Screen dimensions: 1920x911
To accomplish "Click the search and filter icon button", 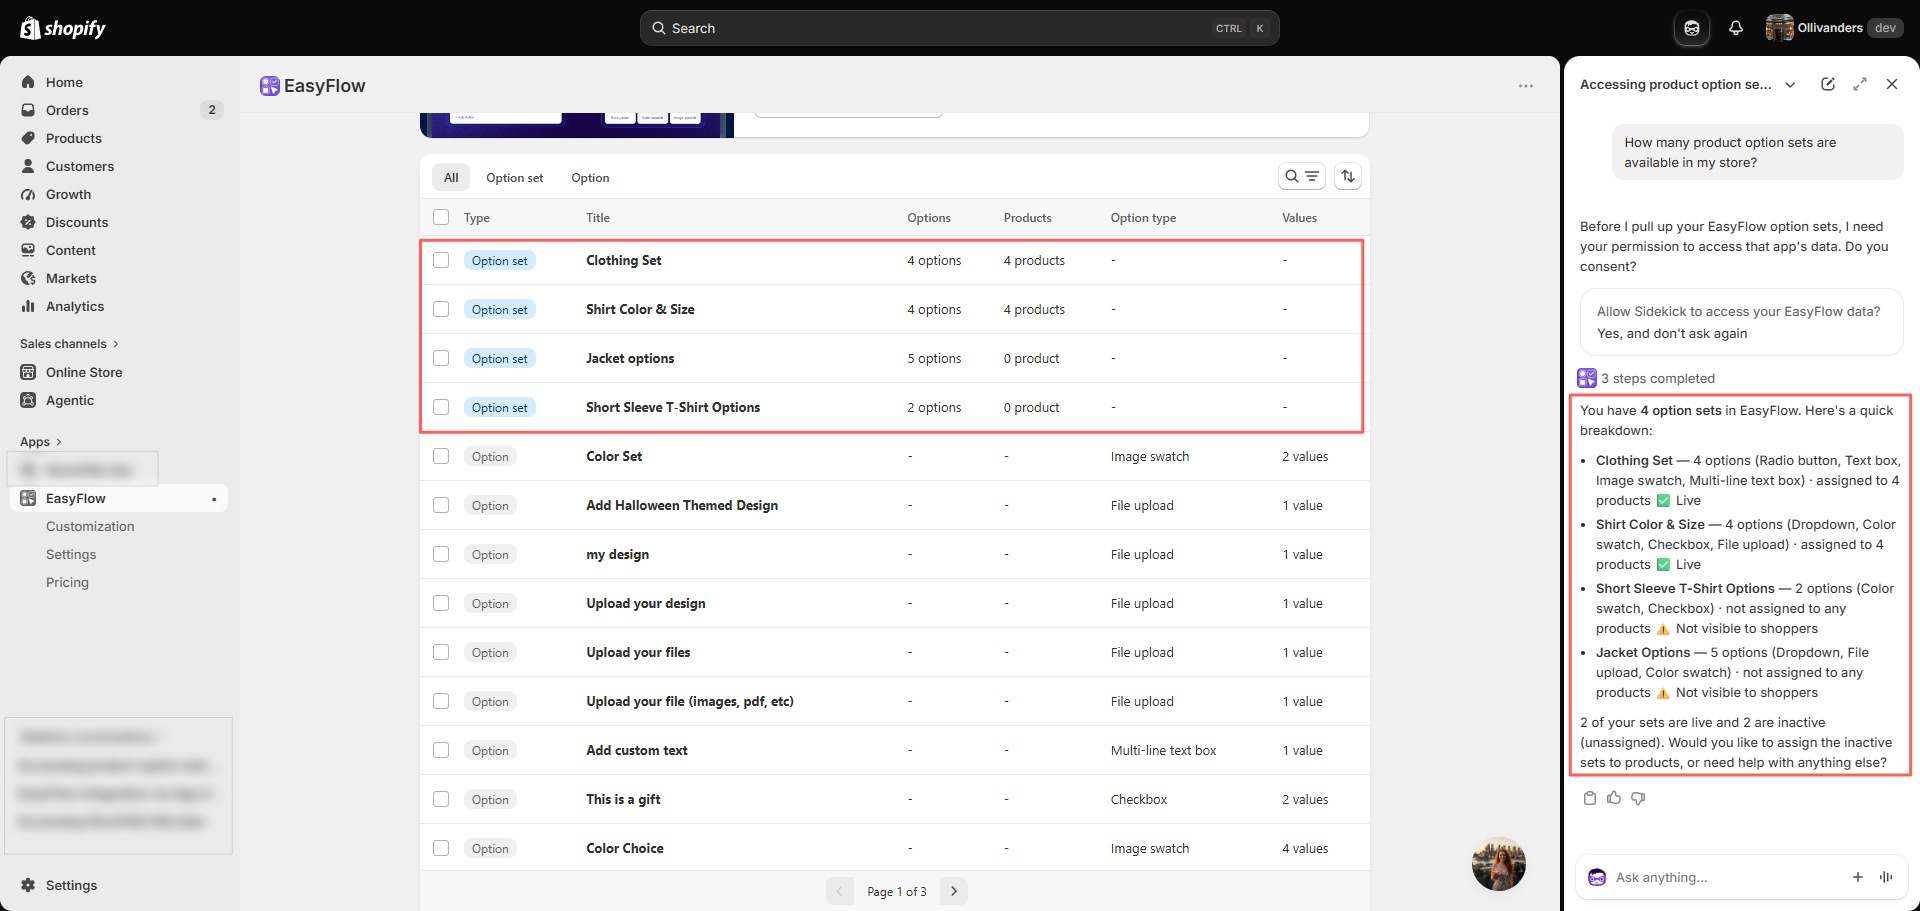I will pos(1301,176).
